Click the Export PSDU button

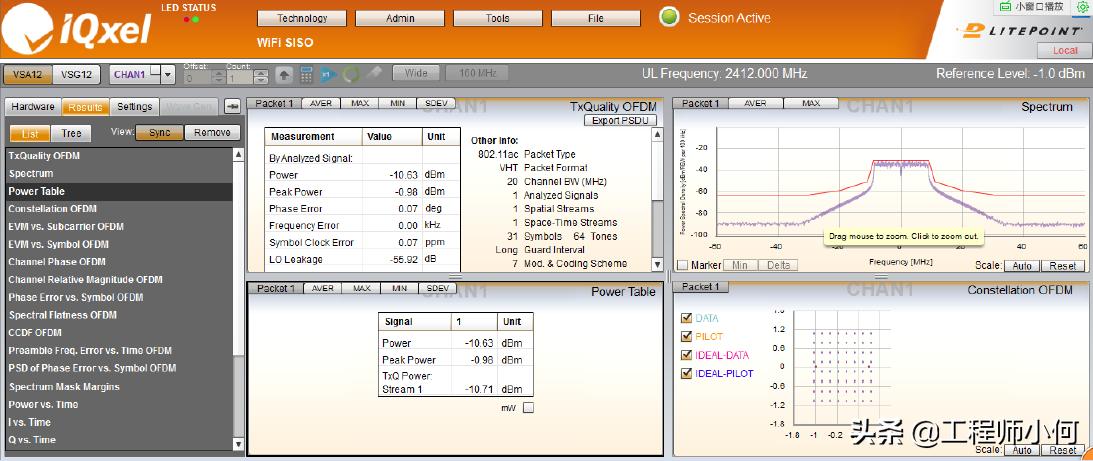[620, 121]
